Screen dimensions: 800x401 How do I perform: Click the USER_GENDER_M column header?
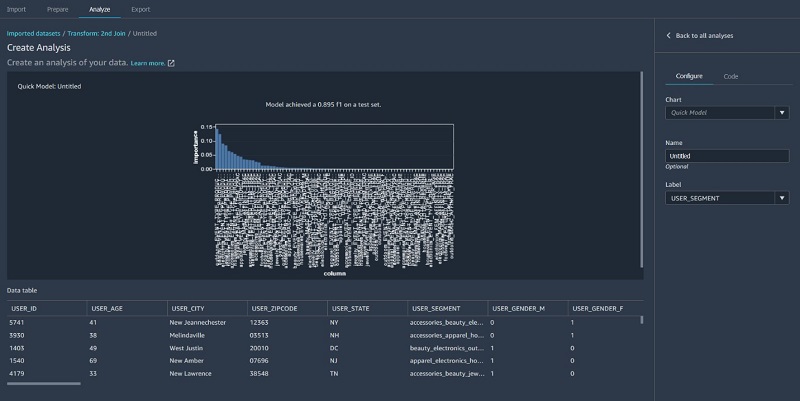528,309
